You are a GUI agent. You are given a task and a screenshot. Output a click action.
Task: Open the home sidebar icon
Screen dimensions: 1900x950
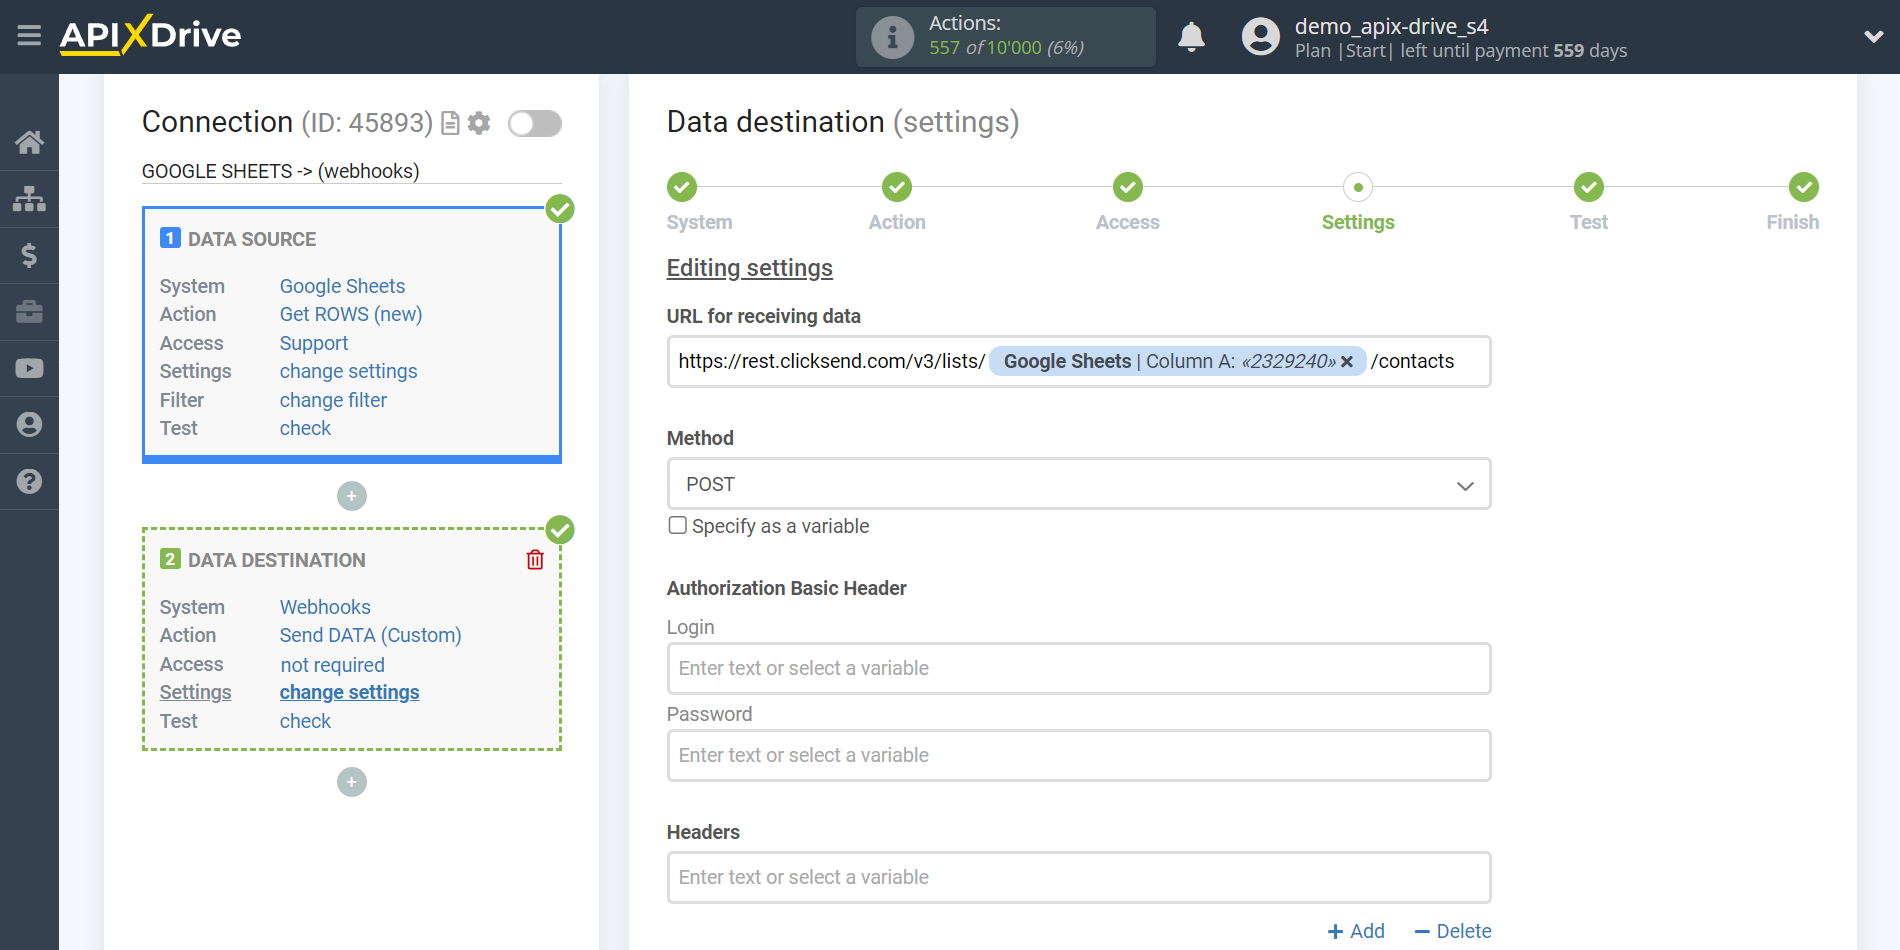click(29, 142)
